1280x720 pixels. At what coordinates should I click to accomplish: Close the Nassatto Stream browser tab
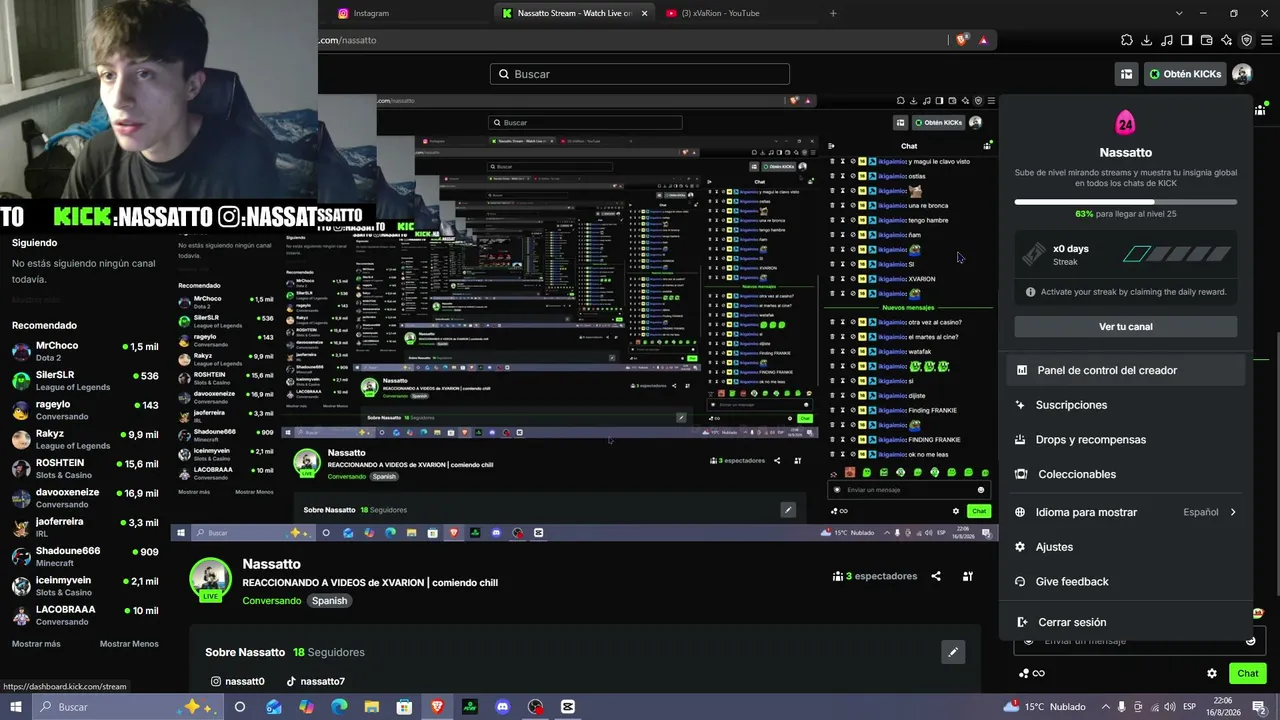point(644,13)
